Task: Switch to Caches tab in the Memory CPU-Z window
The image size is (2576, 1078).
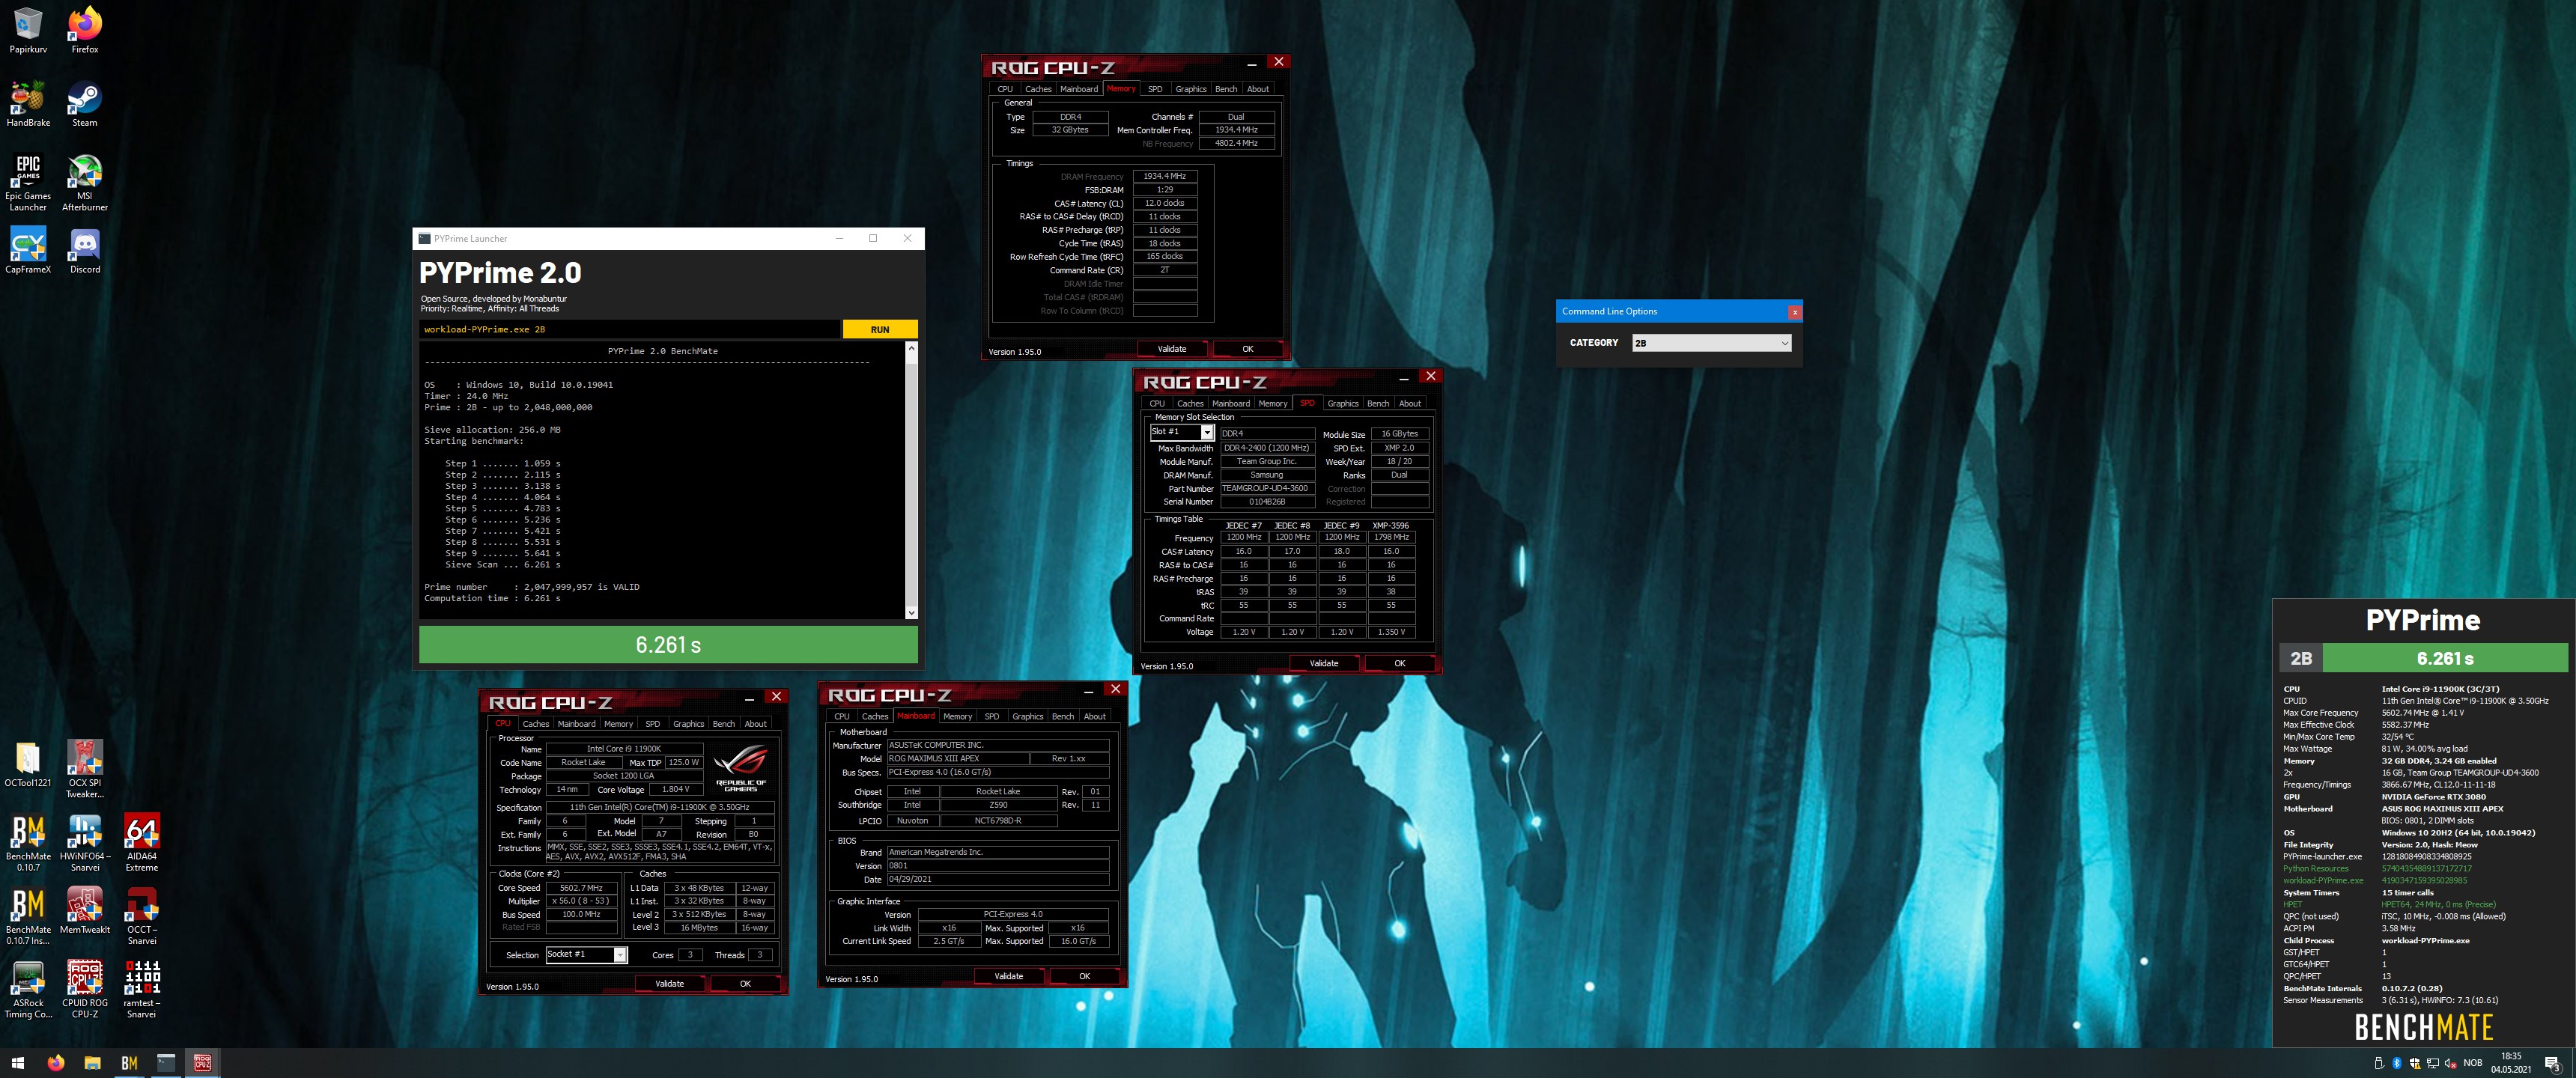Action: [x=1038, y=89]
